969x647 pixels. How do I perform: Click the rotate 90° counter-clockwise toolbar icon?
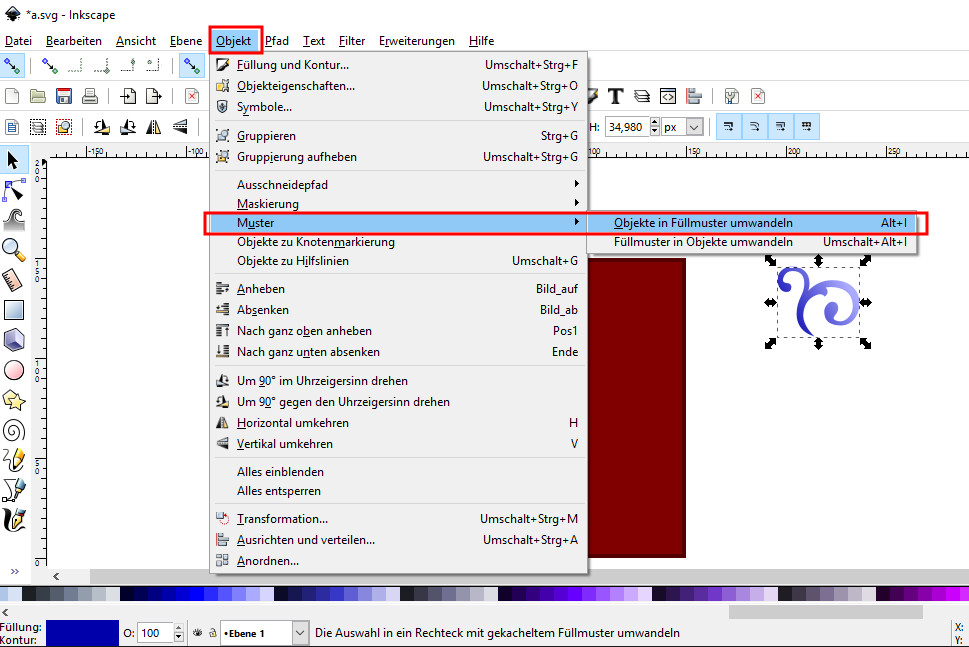point(101,127)
